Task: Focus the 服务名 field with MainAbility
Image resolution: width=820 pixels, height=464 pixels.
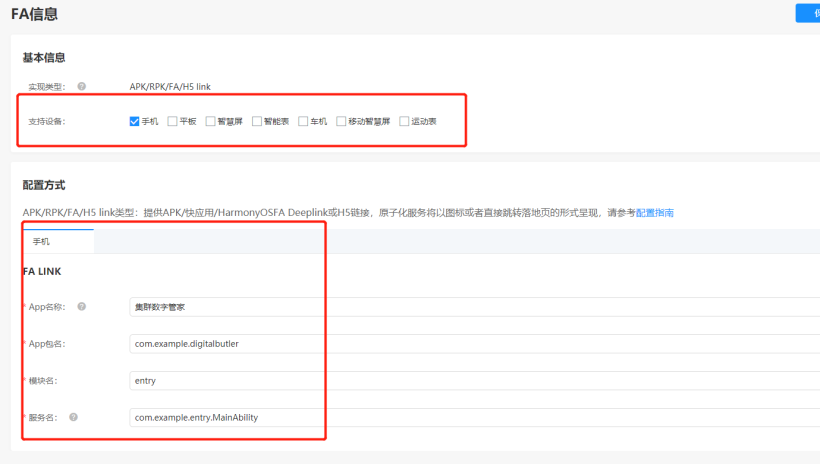Action: 470,417
